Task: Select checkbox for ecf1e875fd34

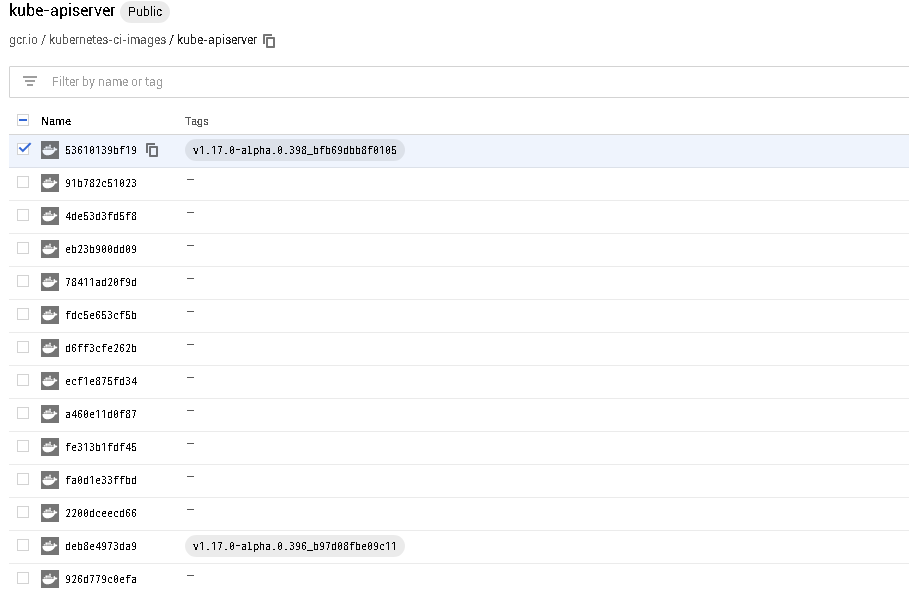Action: (23, 380)
